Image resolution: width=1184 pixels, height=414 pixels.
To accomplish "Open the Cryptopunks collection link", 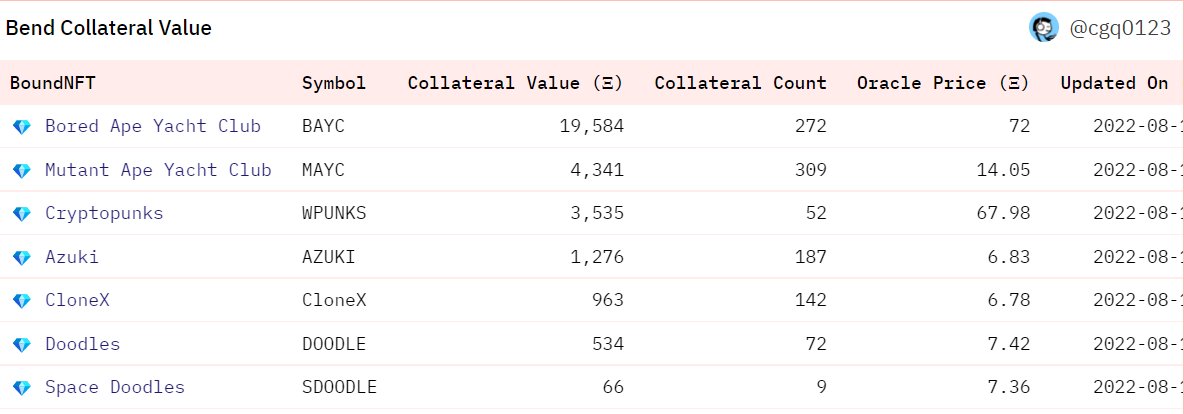I will pos(104,213).
